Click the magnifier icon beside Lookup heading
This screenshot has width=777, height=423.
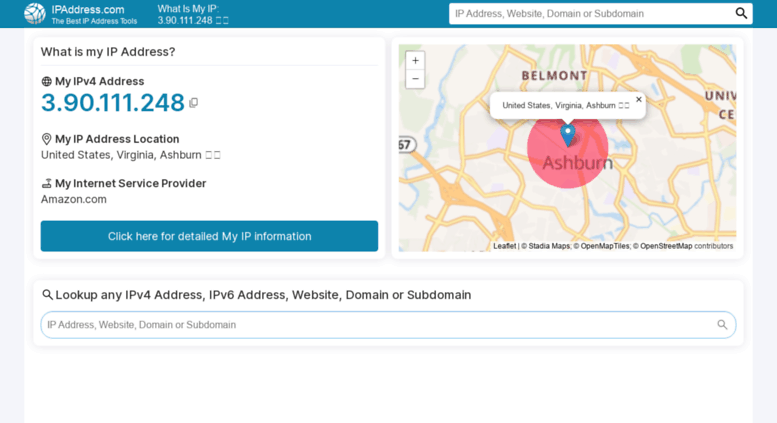pyautogui.click(x=47, y=295)
